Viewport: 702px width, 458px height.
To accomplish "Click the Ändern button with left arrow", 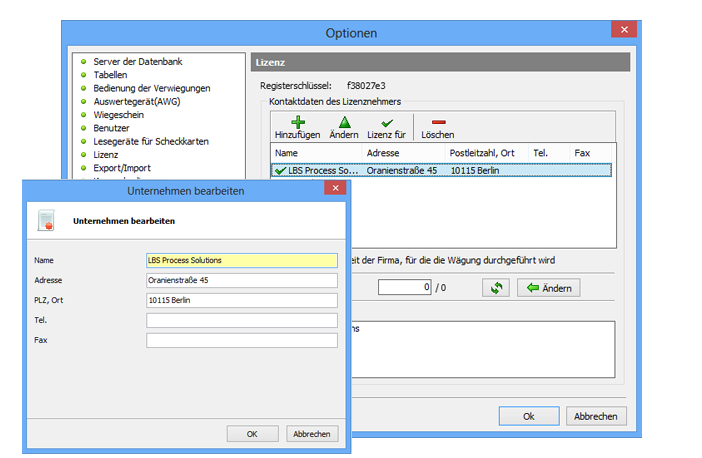I will click(548, 288).
